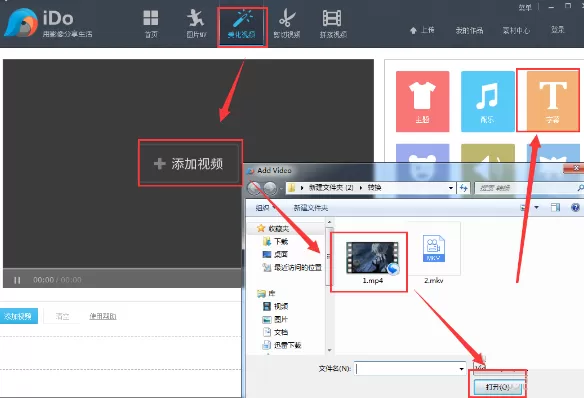Go back in Add Video dialog
This screenshot has width=584, height=398.
[x=255, y=188]
